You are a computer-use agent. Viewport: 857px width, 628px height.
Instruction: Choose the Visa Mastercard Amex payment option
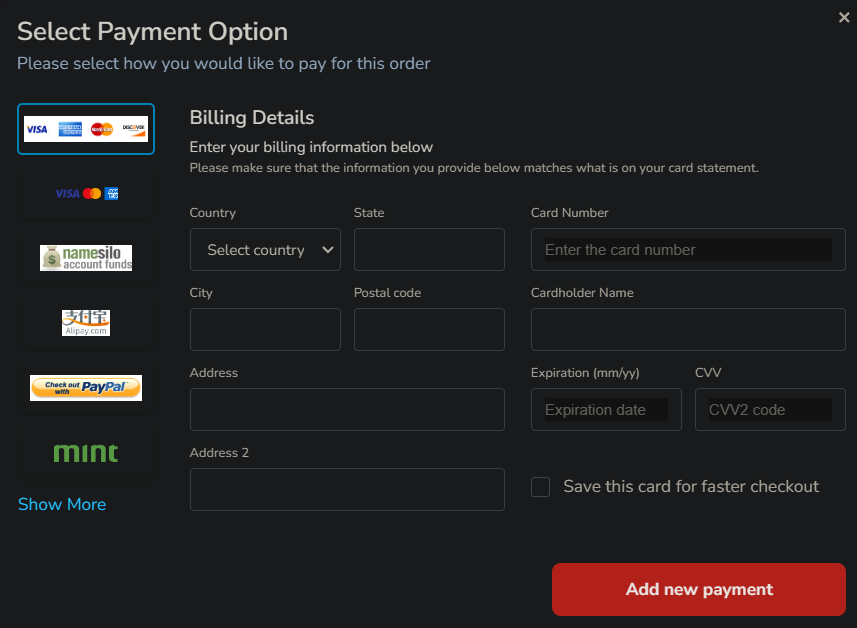tap(86, 193)
